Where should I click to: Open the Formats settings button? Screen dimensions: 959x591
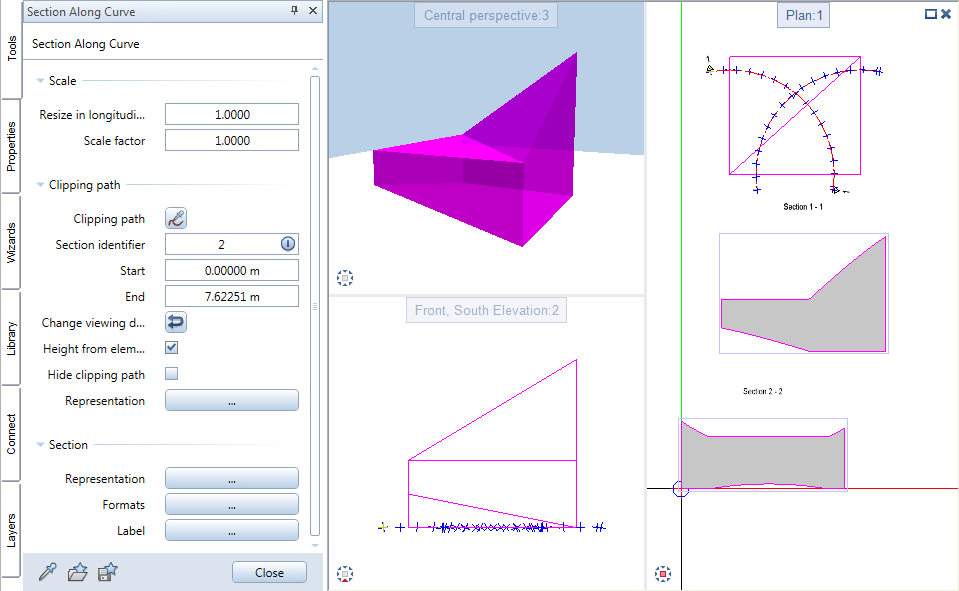[231, 505]
